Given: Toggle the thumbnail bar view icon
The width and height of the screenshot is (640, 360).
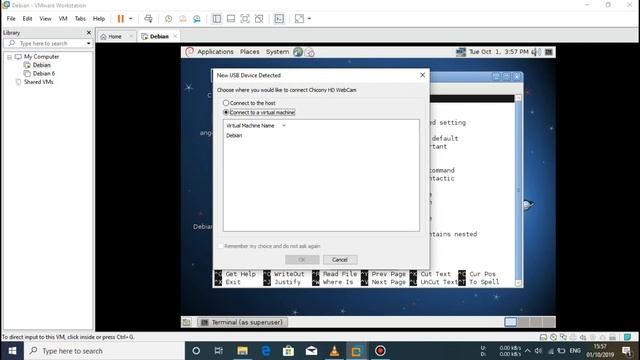Looking at the screenshot, I should 231,19.
